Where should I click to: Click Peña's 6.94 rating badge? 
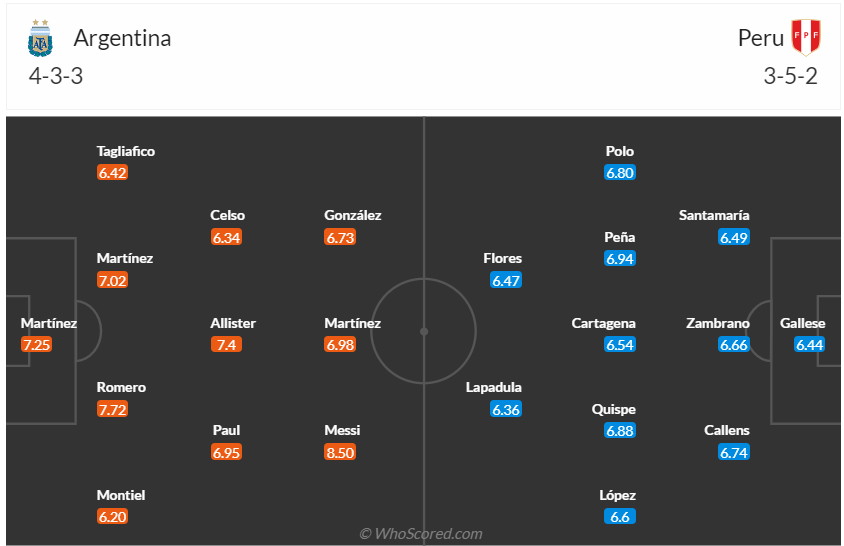pyautogui.click(x=620, y=259)
